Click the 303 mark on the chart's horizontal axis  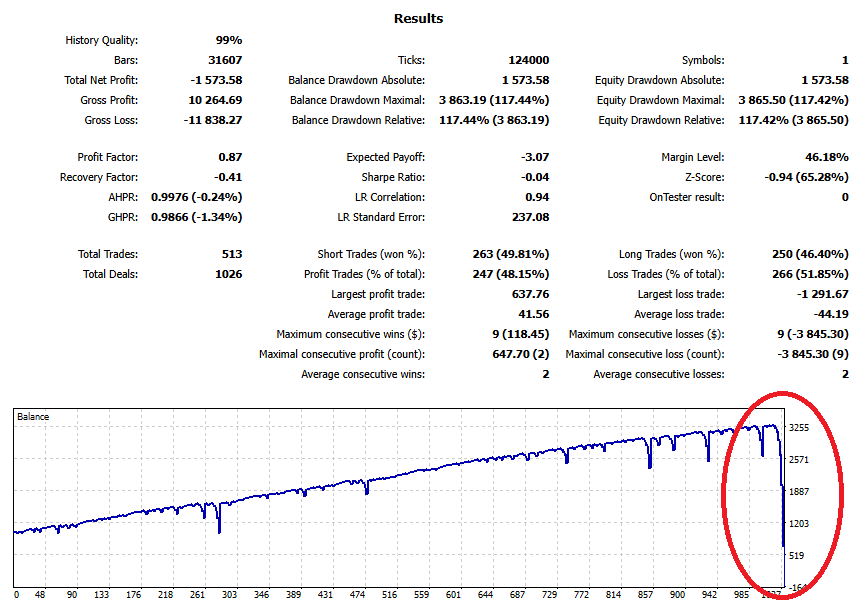click(229, 593)
